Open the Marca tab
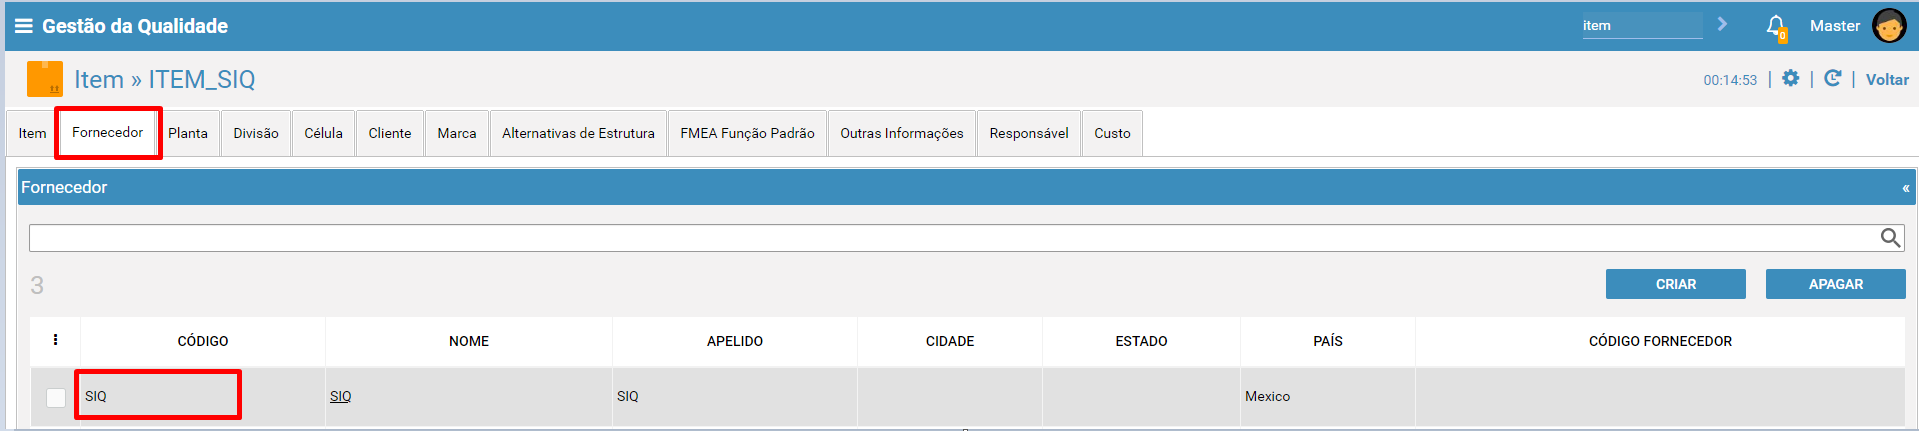This screenshot has height=431, width=1919. click(457, 133)
